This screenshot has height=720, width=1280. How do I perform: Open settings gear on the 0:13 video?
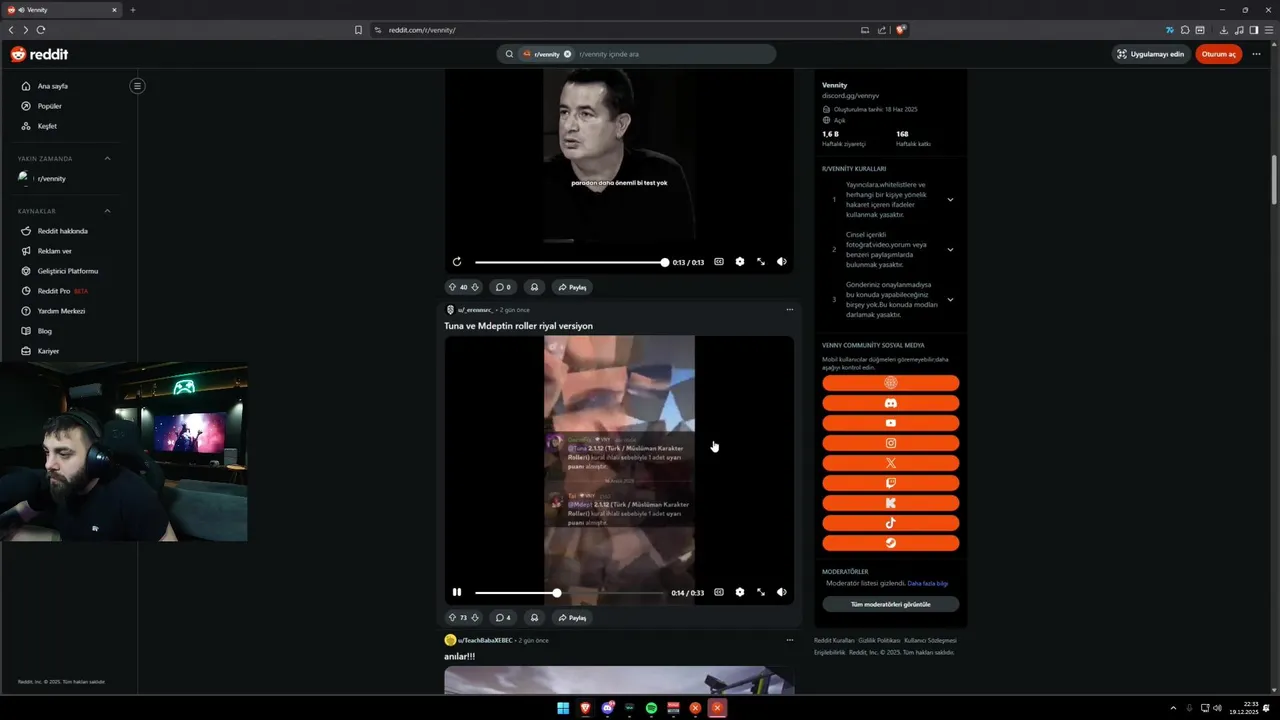740,262
